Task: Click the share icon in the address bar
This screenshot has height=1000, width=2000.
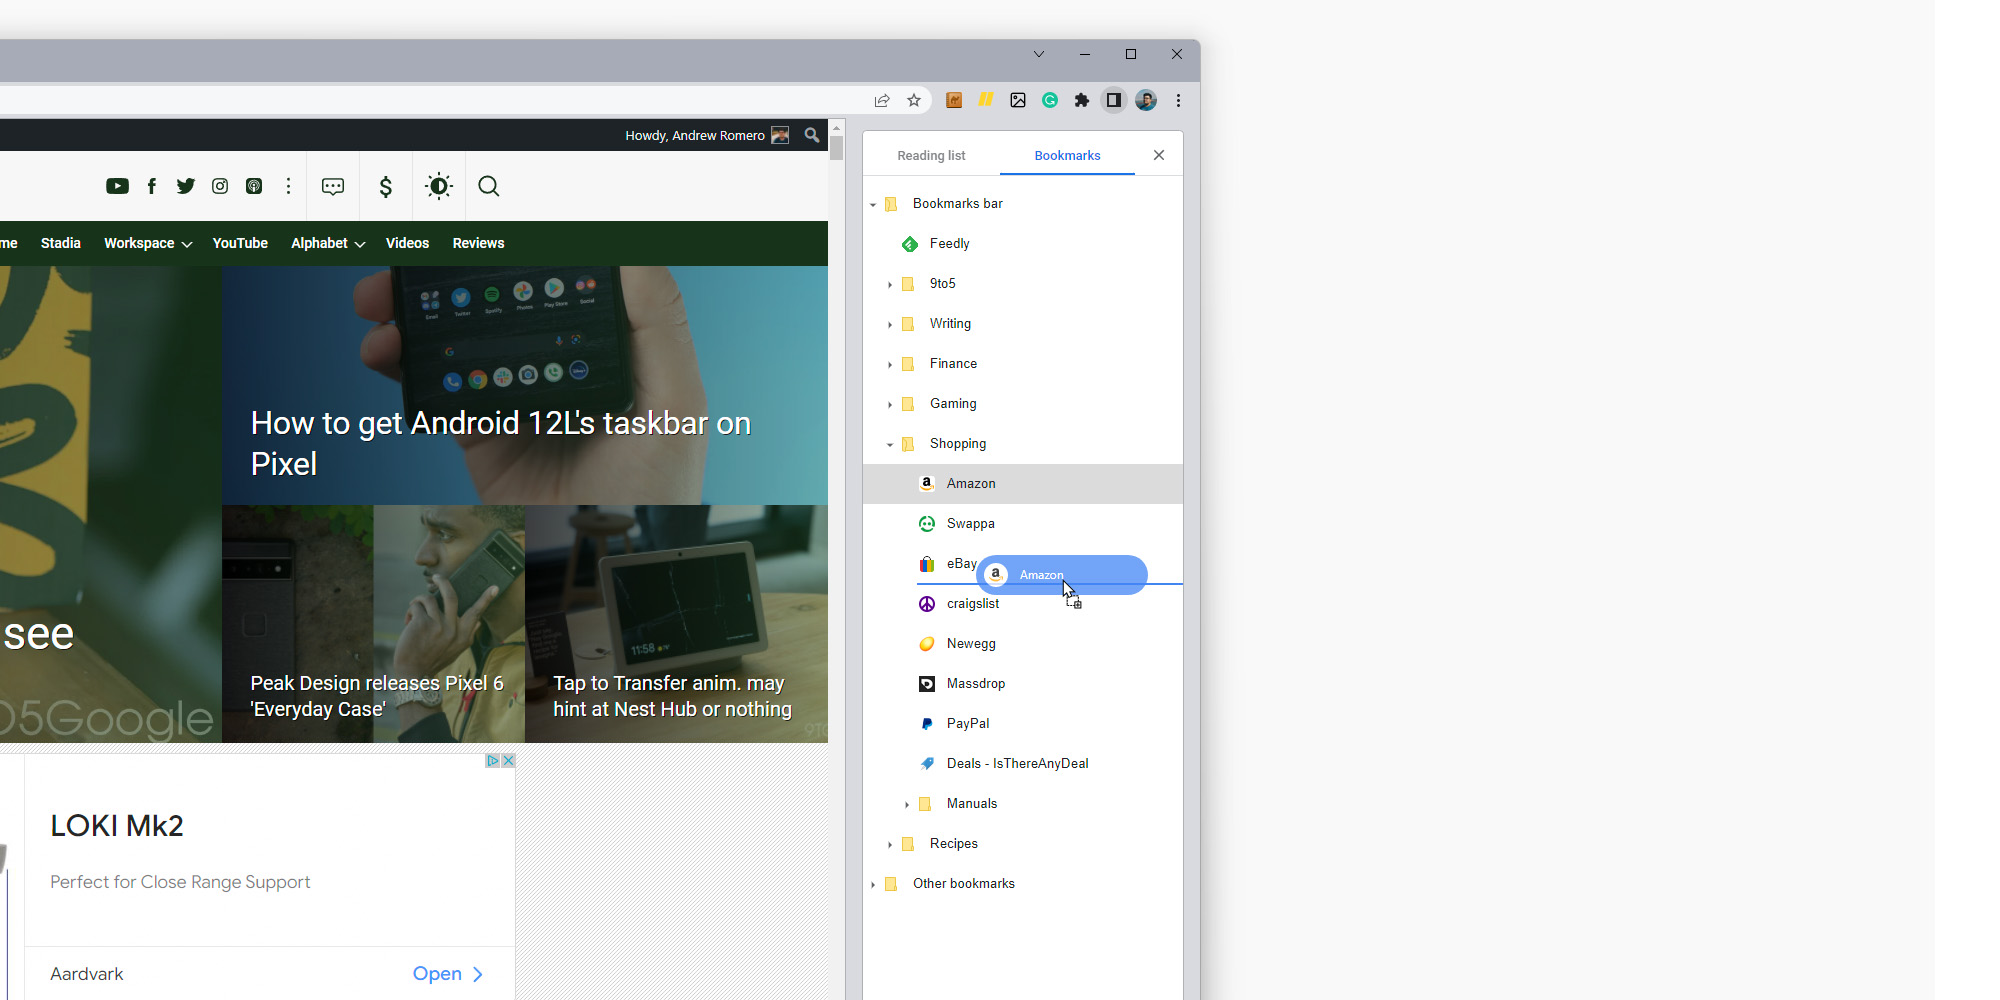Action: (882, 100)
